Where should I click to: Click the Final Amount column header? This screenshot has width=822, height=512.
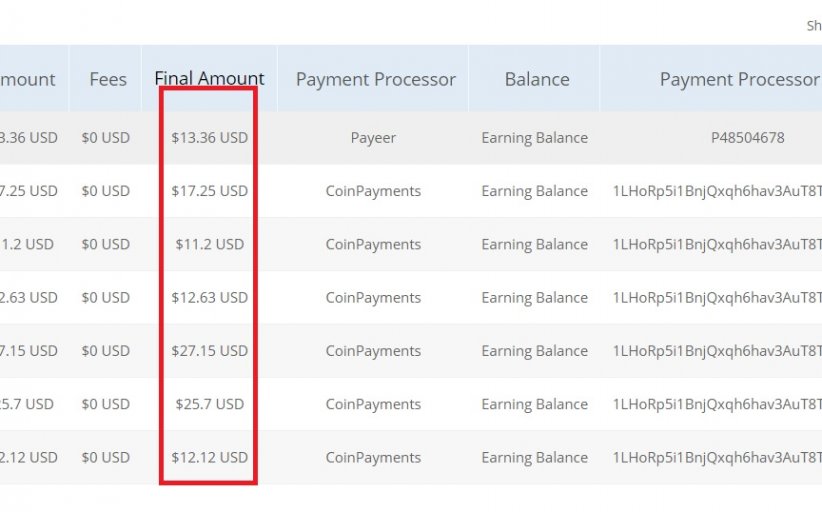pos(209,79)
